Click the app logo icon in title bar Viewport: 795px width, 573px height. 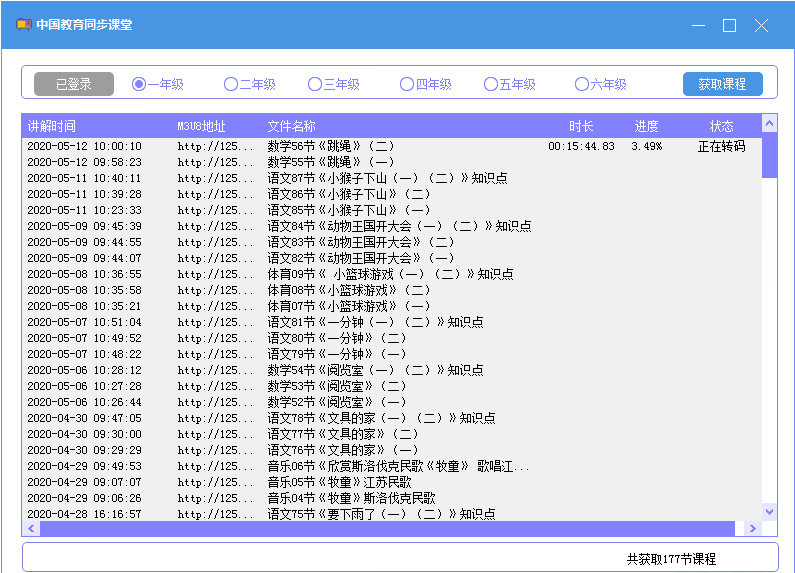tap(23, 24)
